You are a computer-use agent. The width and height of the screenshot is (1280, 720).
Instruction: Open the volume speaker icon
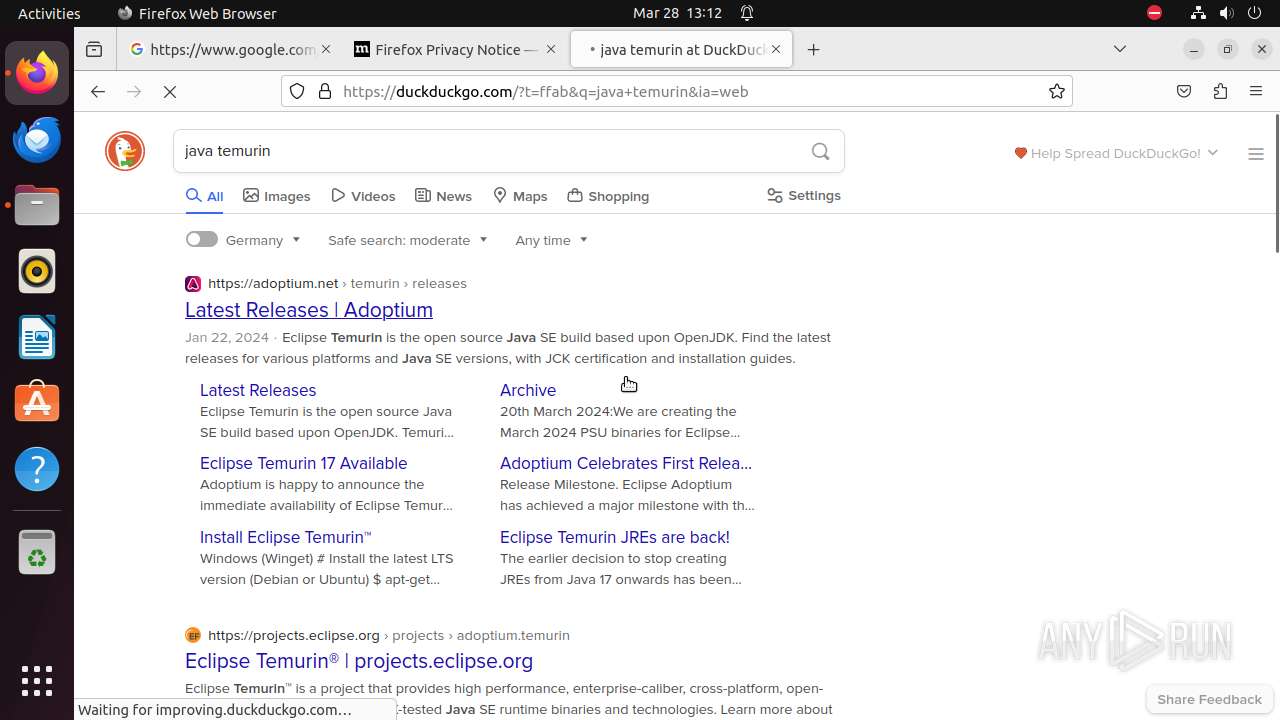[x=1226, y=13]
